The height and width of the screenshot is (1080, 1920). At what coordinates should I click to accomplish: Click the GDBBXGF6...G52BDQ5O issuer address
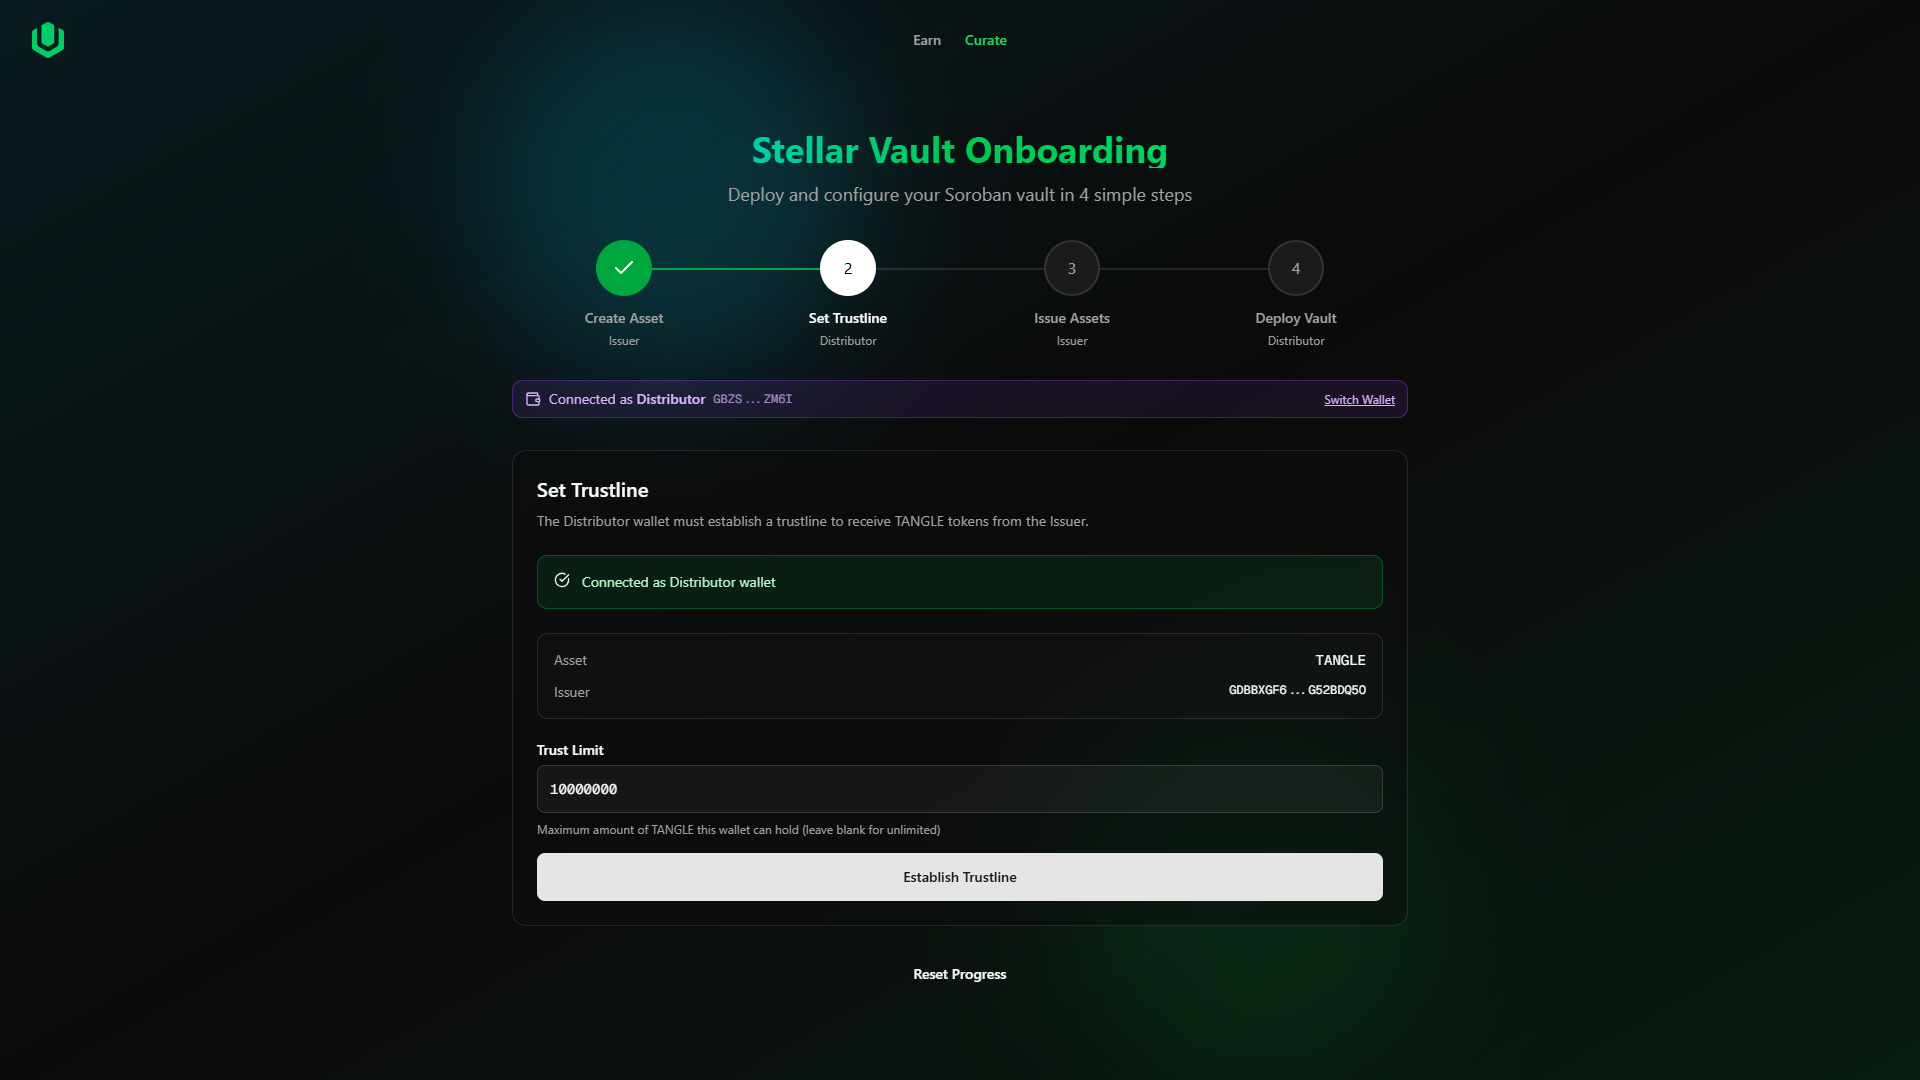point(1297,690)
